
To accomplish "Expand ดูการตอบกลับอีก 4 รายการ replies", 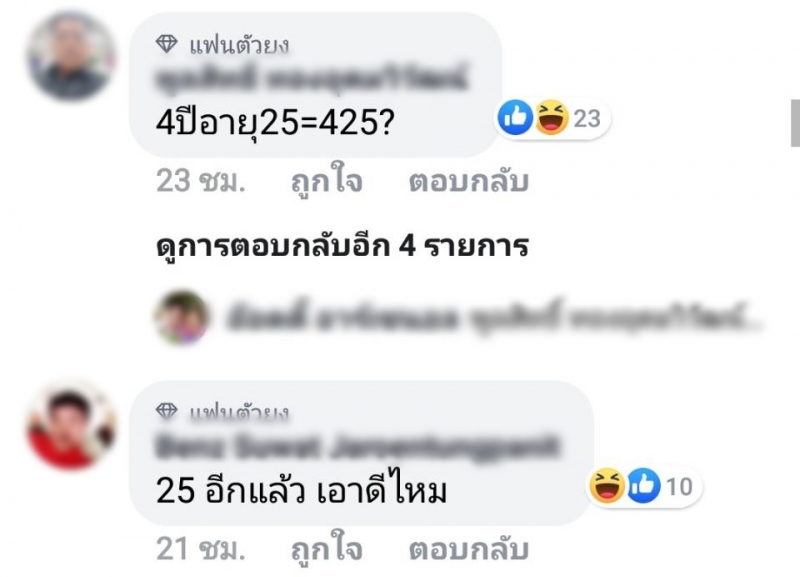I will click(342, 246).
